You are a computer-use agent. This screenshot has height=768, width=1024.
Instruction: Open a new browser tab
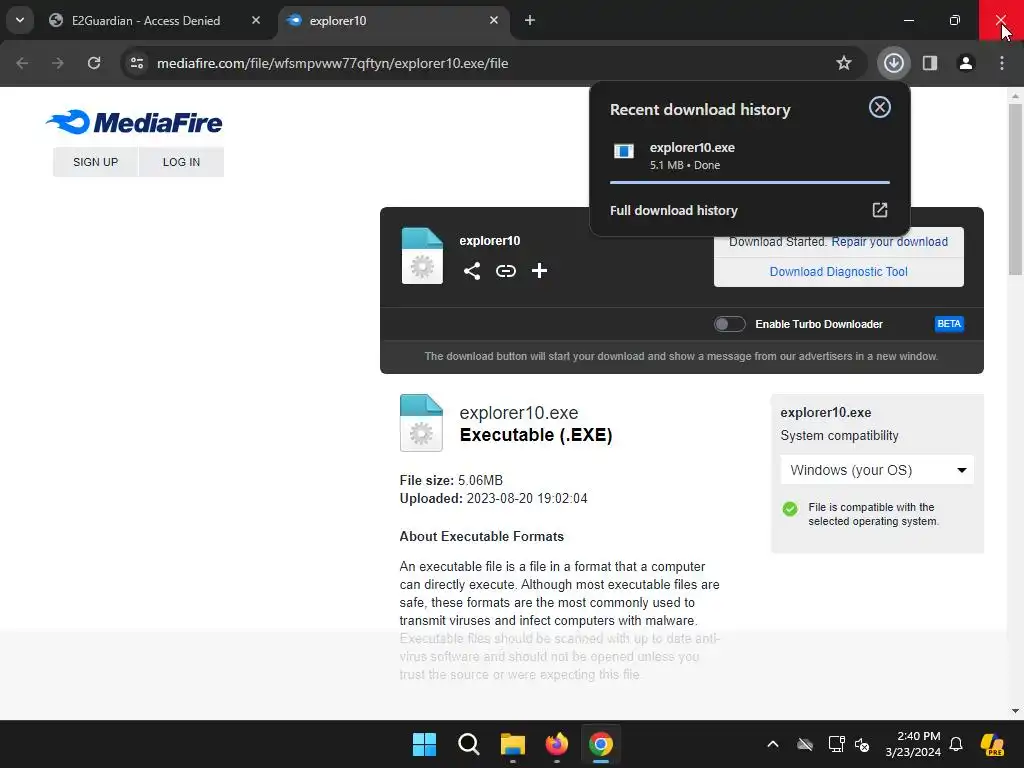click(530, 20)
